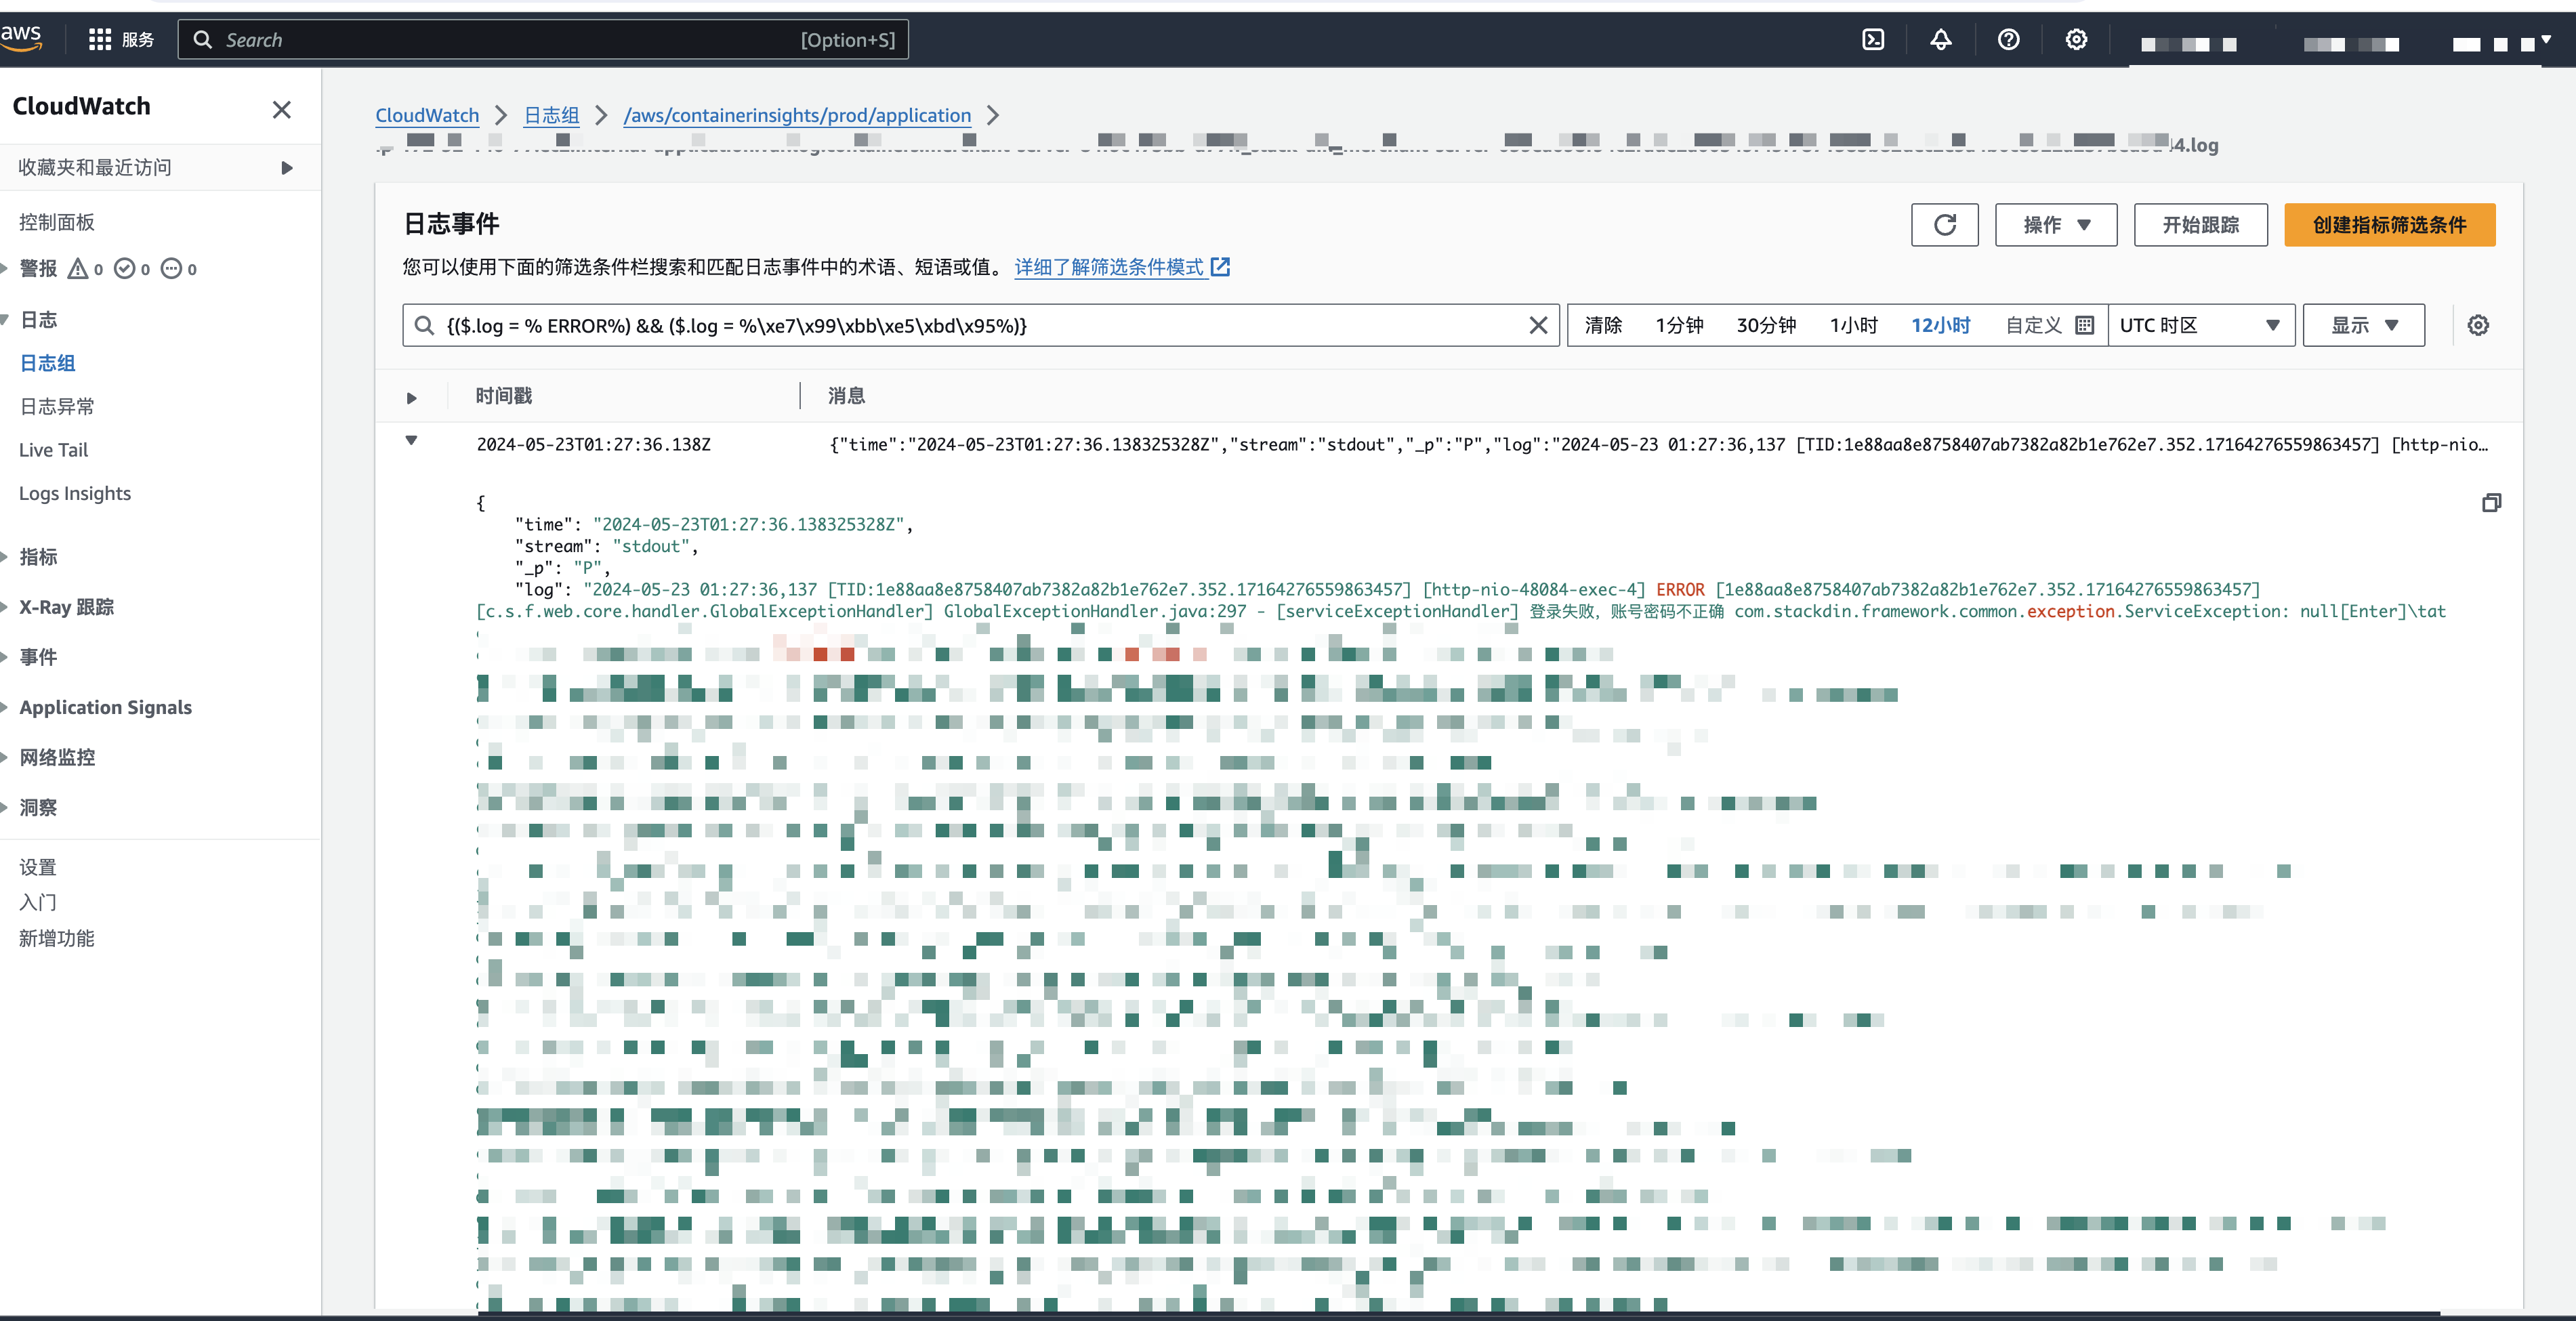Open external link icon for filter pattern help
2576x1321 pixels.
tap(1220, 267)
